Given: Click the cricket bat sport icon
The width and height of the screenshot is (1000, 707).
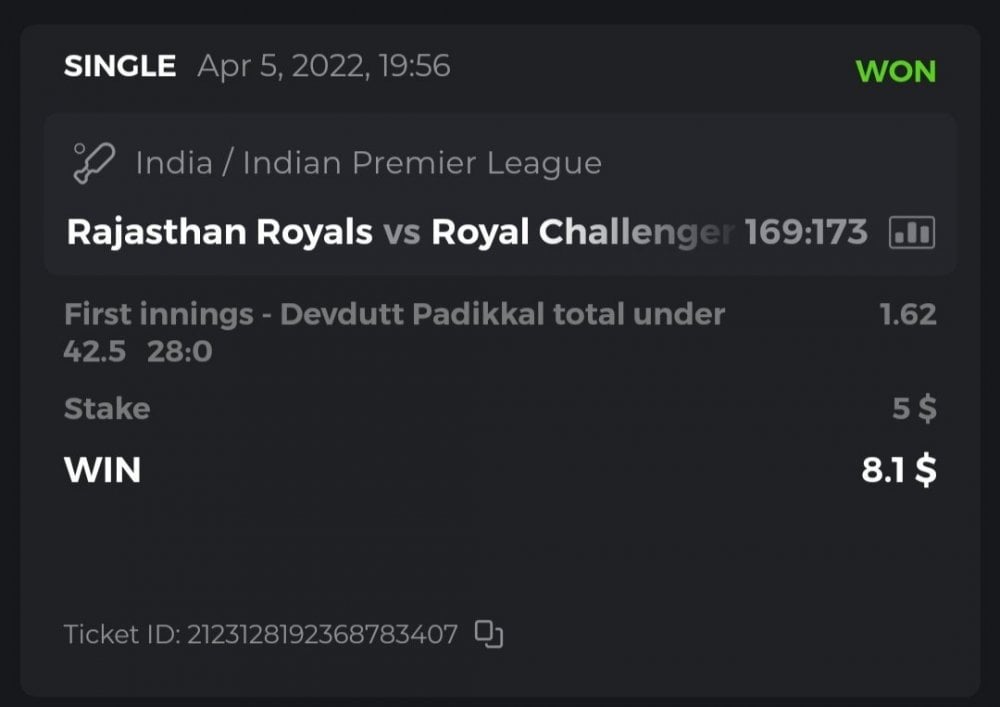Looking at the screenshot, I should 93,163.
